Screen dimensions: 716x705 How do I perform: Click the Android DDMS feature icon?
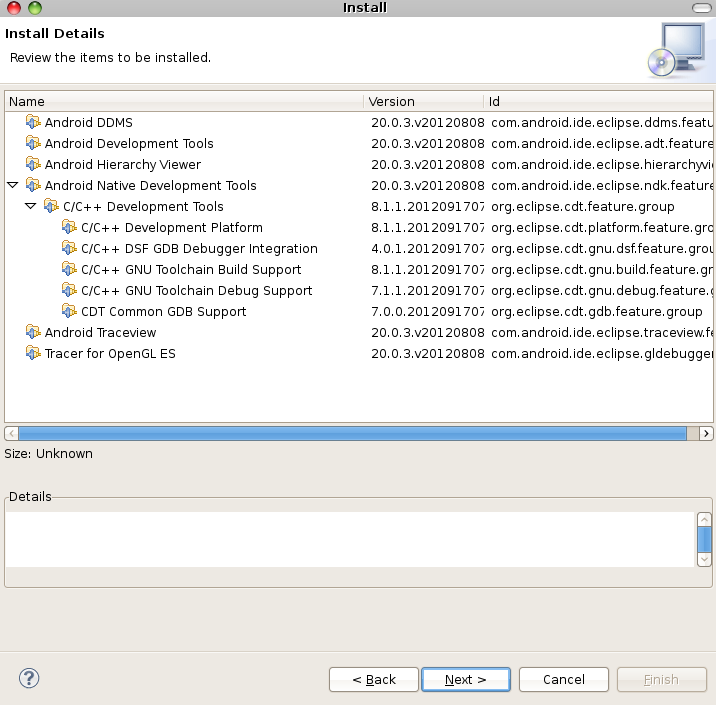pos(33,122)
